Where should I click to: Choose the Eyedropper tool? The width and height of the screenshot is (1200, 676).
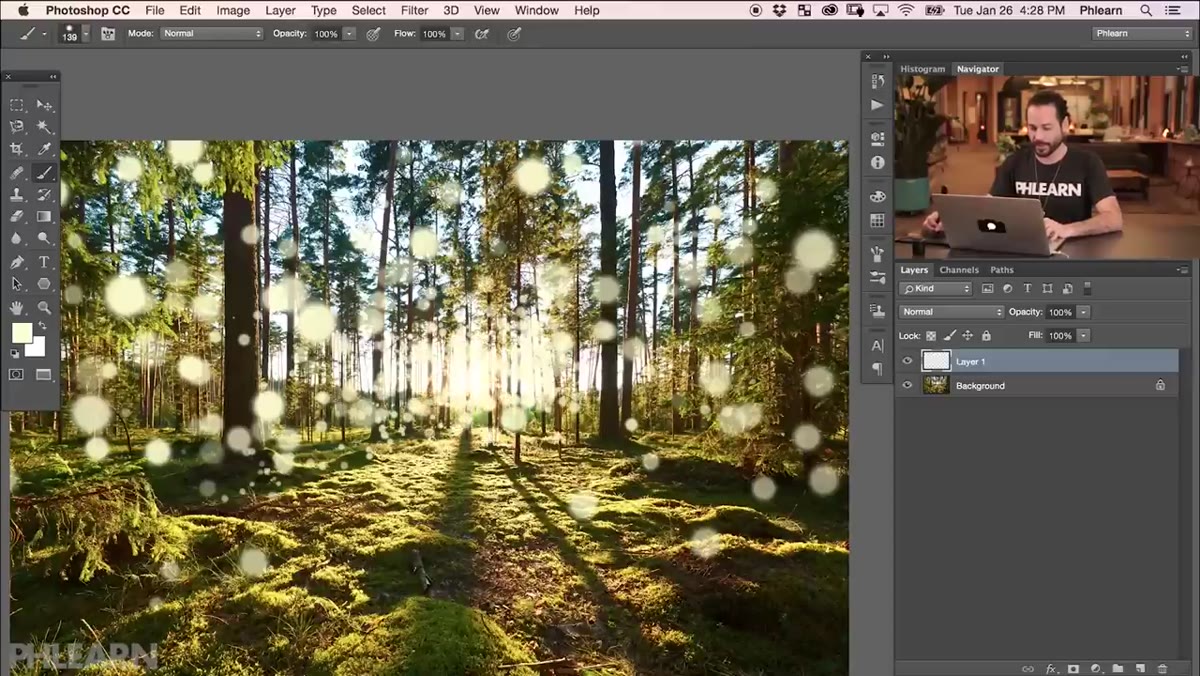point(44,149)
